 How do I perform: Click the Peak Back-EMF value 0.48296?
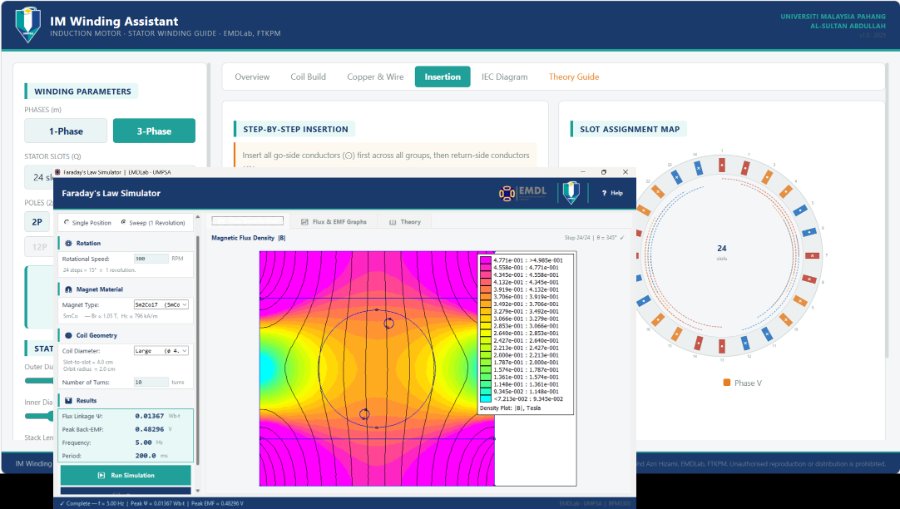tap(149, 429)
